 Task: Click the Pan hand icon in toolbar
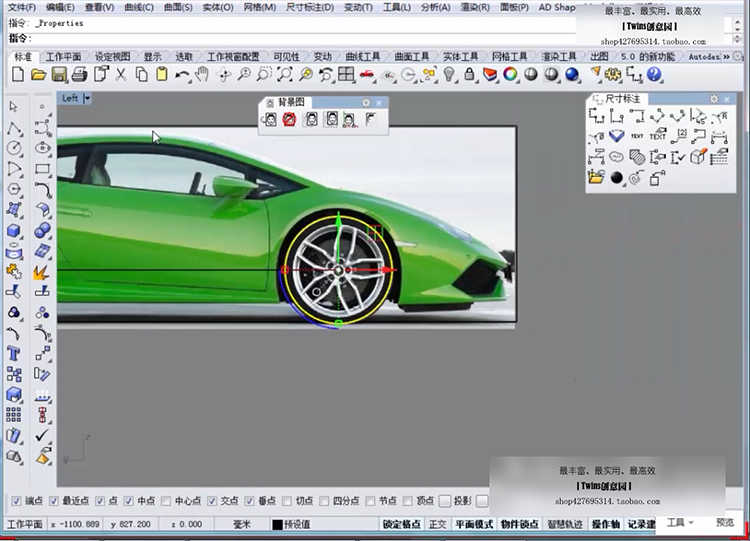pos(202,74)
